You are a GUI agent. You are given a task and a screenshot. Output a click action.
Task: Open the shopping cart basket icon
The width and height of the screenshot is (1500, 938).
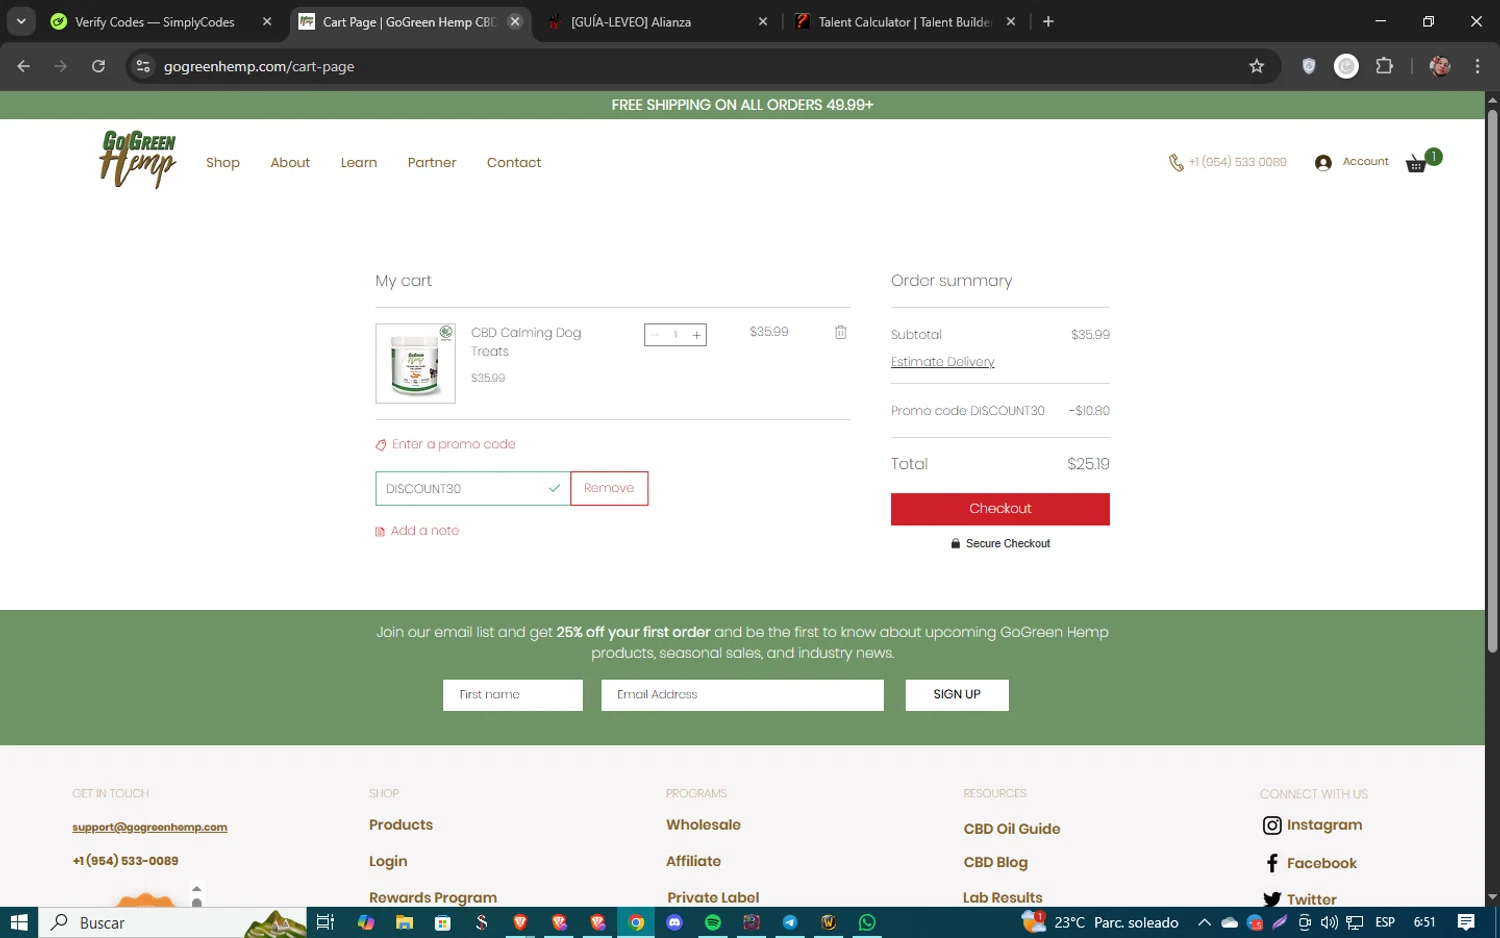(1416, 164)
